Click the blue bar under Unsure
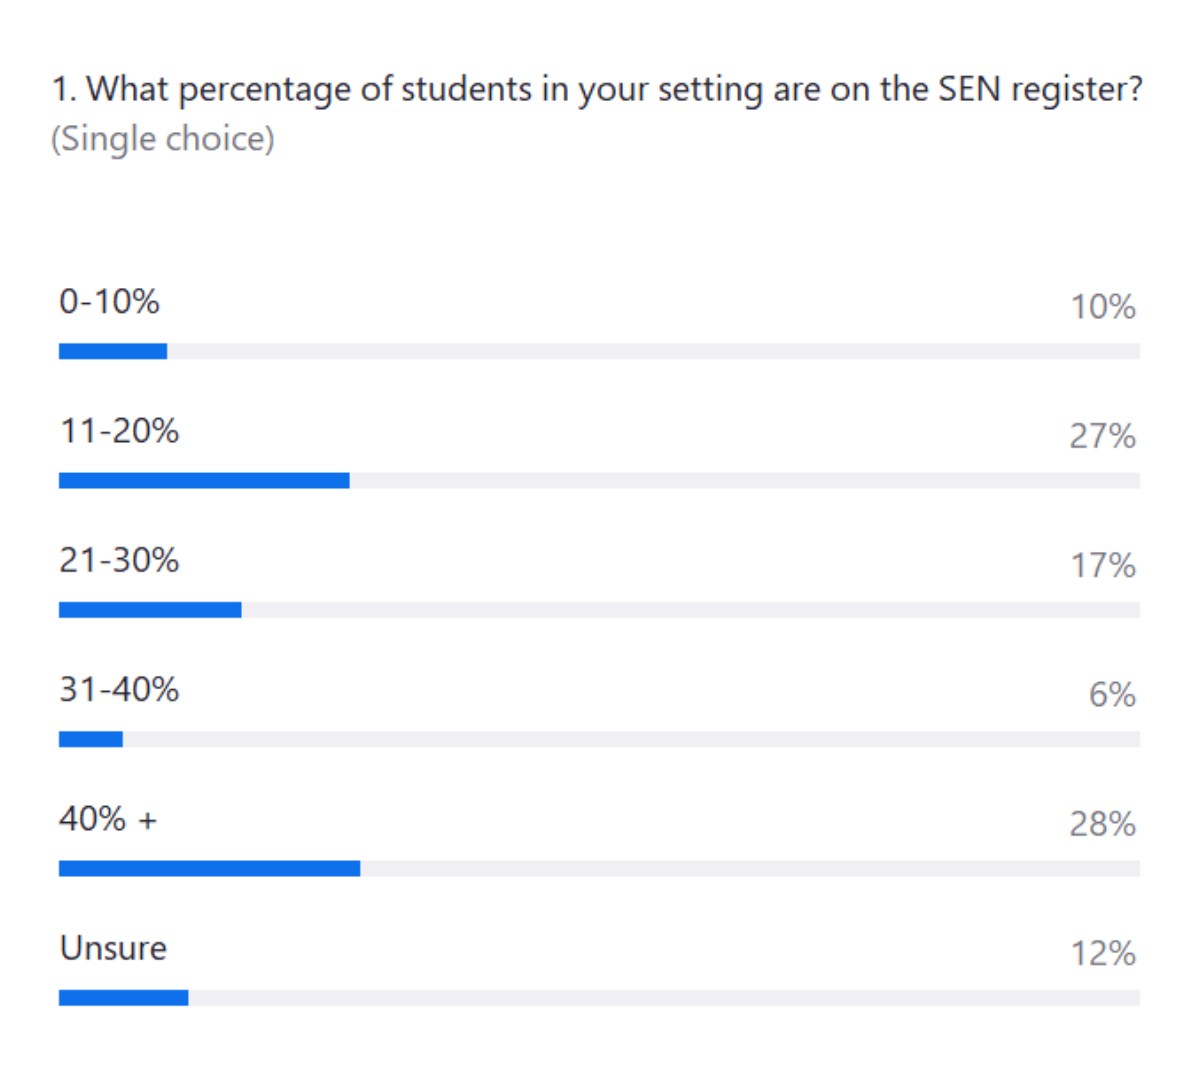The width and height of the screenshot is (1200, 1076). point(123,998)
